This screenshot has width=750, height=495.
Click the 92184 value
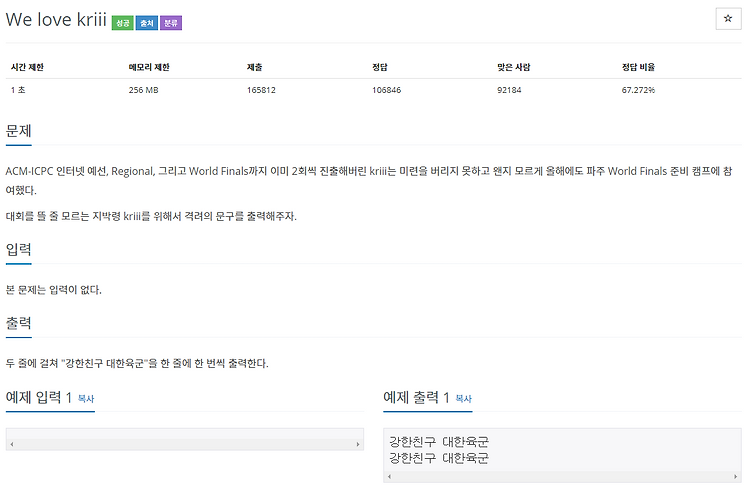[509, 90]
